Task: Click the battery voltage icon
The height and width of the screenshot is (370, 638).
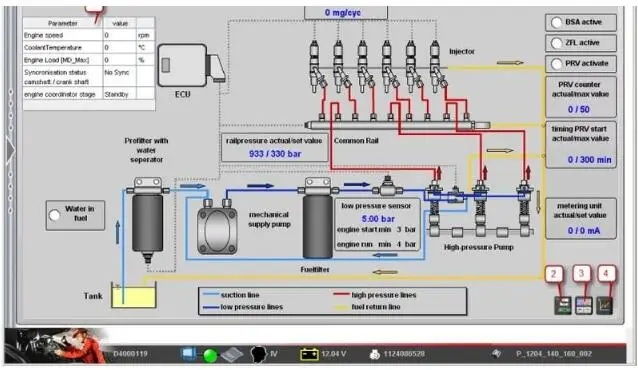Action: click(x=309, y=354)
